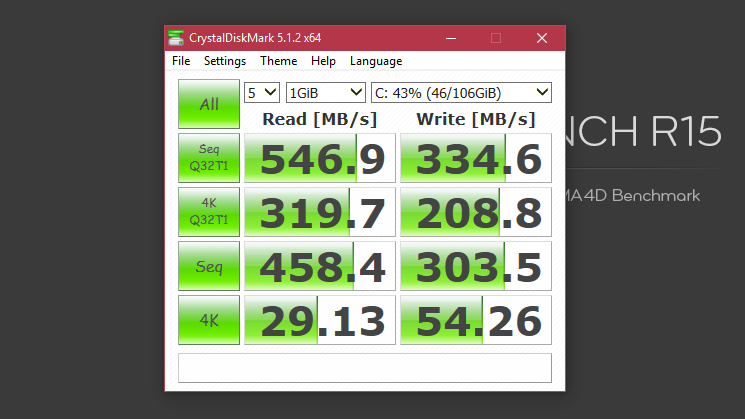
Task: Expand the test size dropdown showing 1GiB
Action: click(325, 93)
